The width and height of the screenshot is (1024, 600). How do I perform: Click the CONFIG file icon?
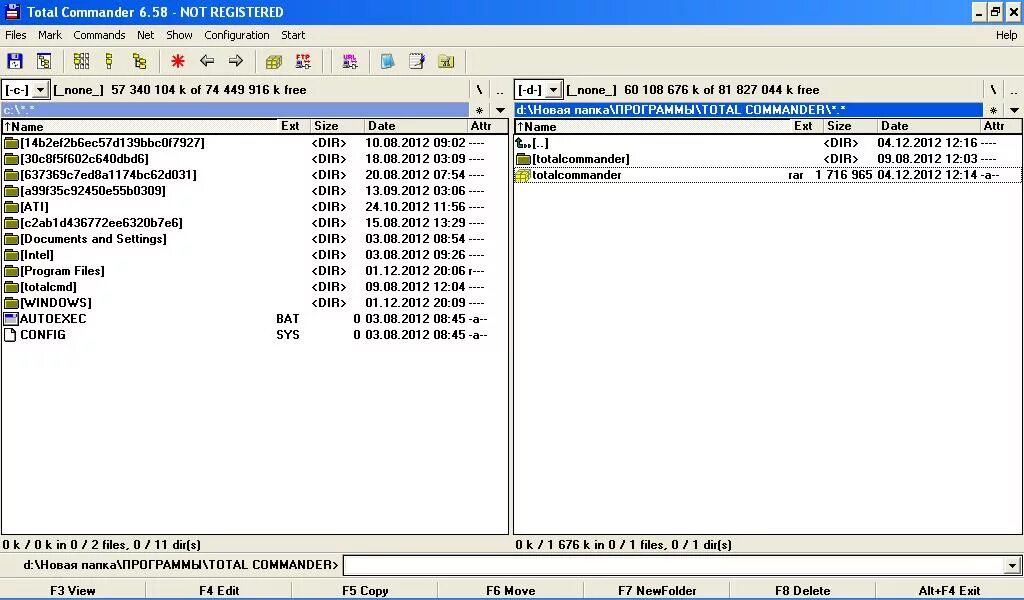(10, 335)
